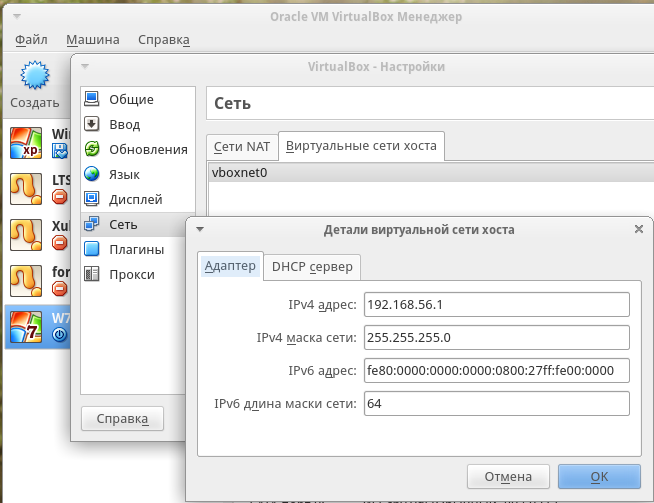Switch to Виртуальные сети хоста tab

tap(361, 146)
